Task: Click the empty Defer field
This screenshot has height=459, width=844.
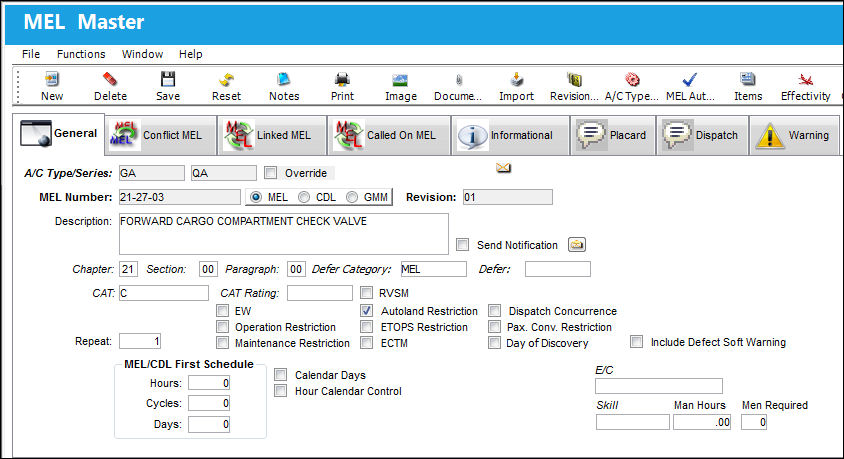Action: [558, 269]
